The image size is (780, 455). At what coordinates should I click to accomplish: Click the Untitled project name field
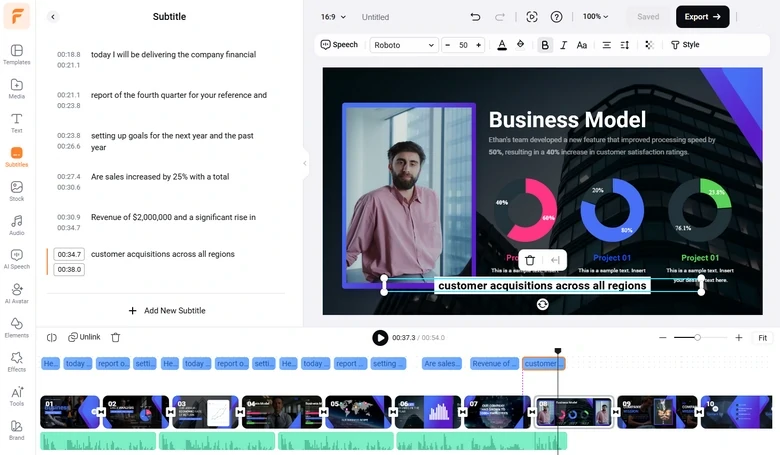[376, 17]
